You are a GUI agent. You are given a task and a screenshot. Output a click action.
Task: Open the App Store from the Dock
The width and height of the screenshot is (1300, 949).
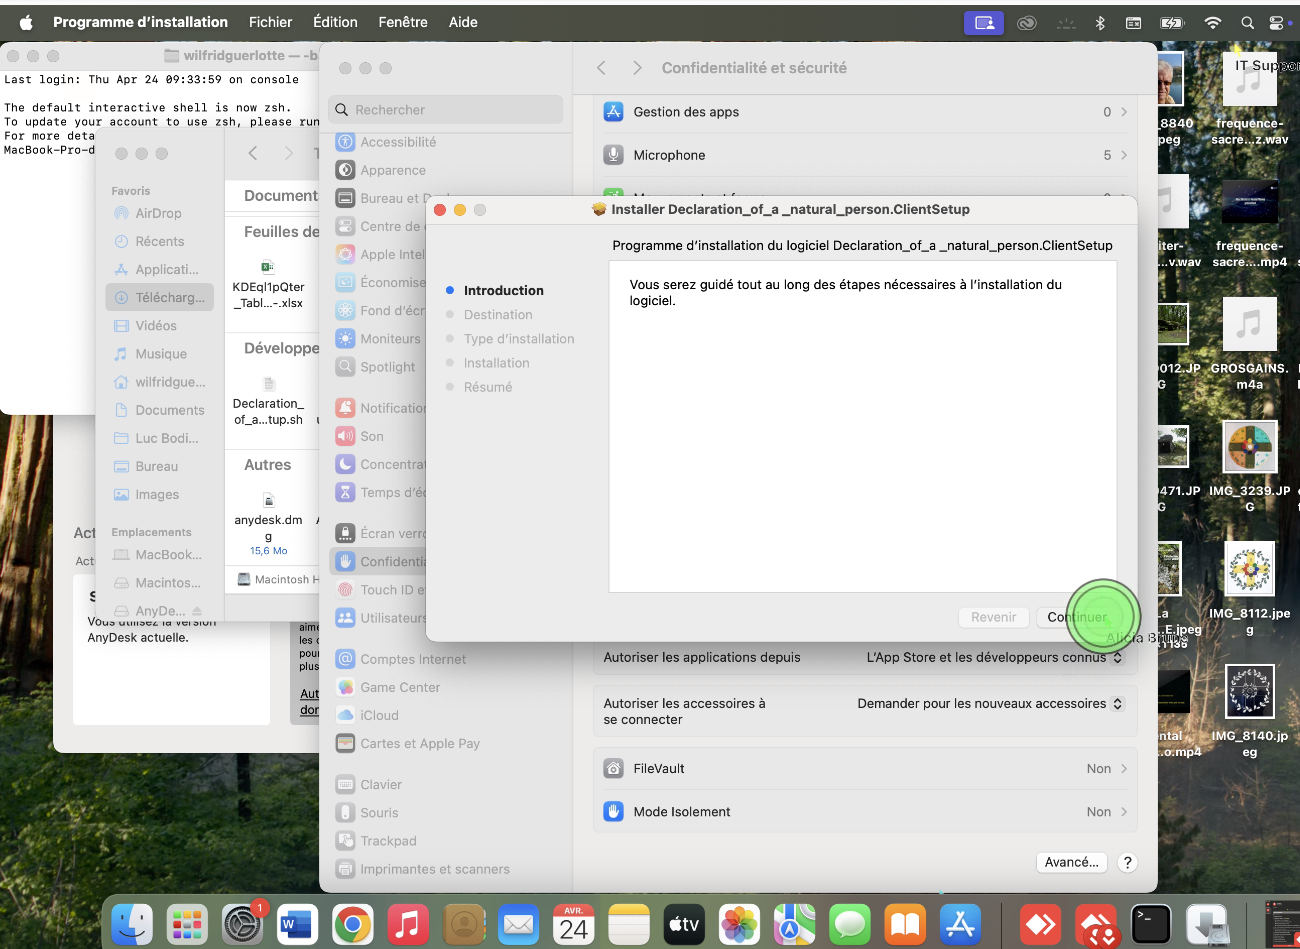coord(959,924)
